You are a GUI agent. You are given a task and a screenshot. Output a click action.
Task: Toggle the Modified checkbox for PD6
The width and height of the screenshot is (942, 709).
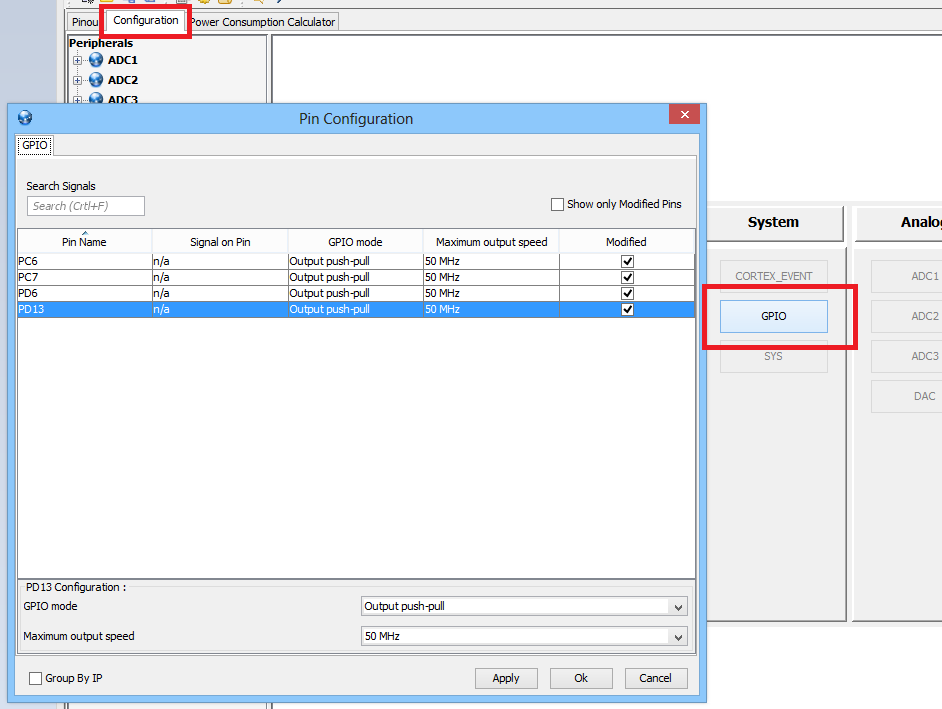[x=627, y=293]
